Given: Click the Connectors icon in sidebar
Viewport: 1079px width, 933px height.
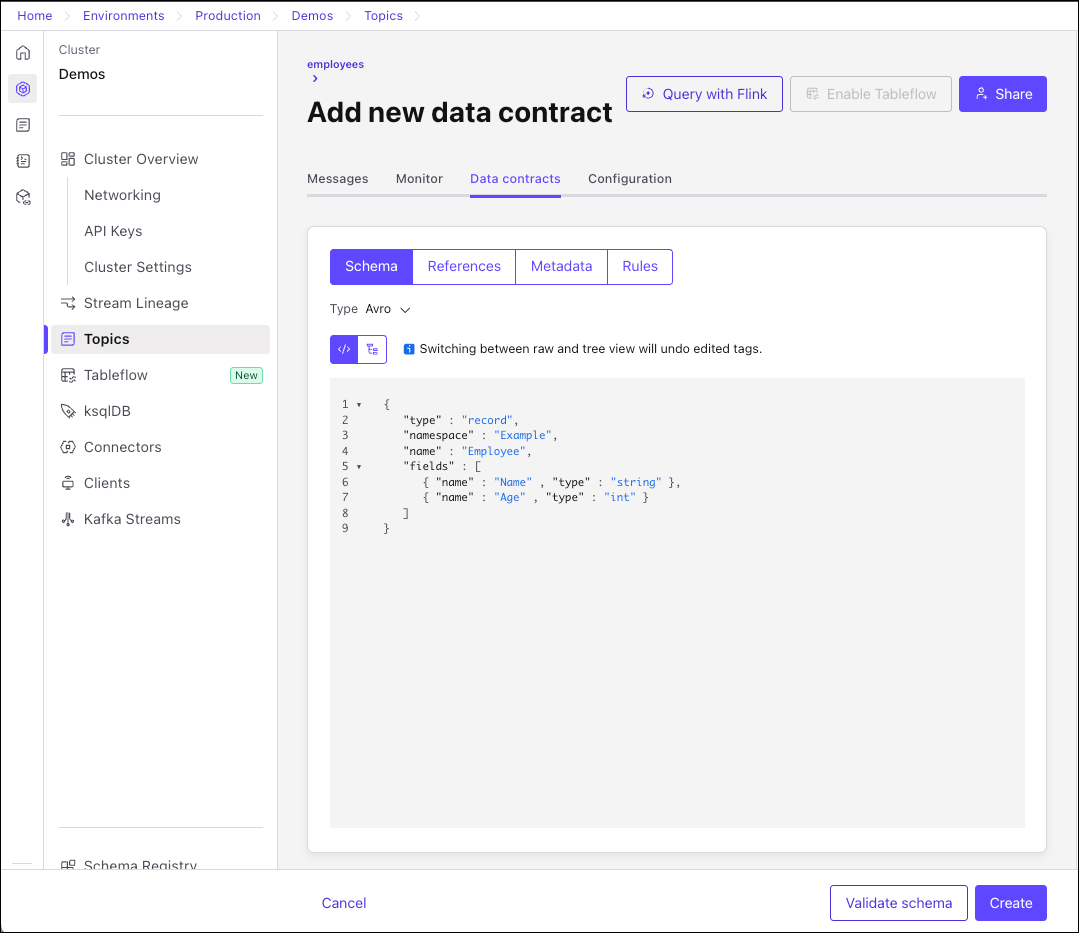Looking at the screenshot, I should point(68,447).
